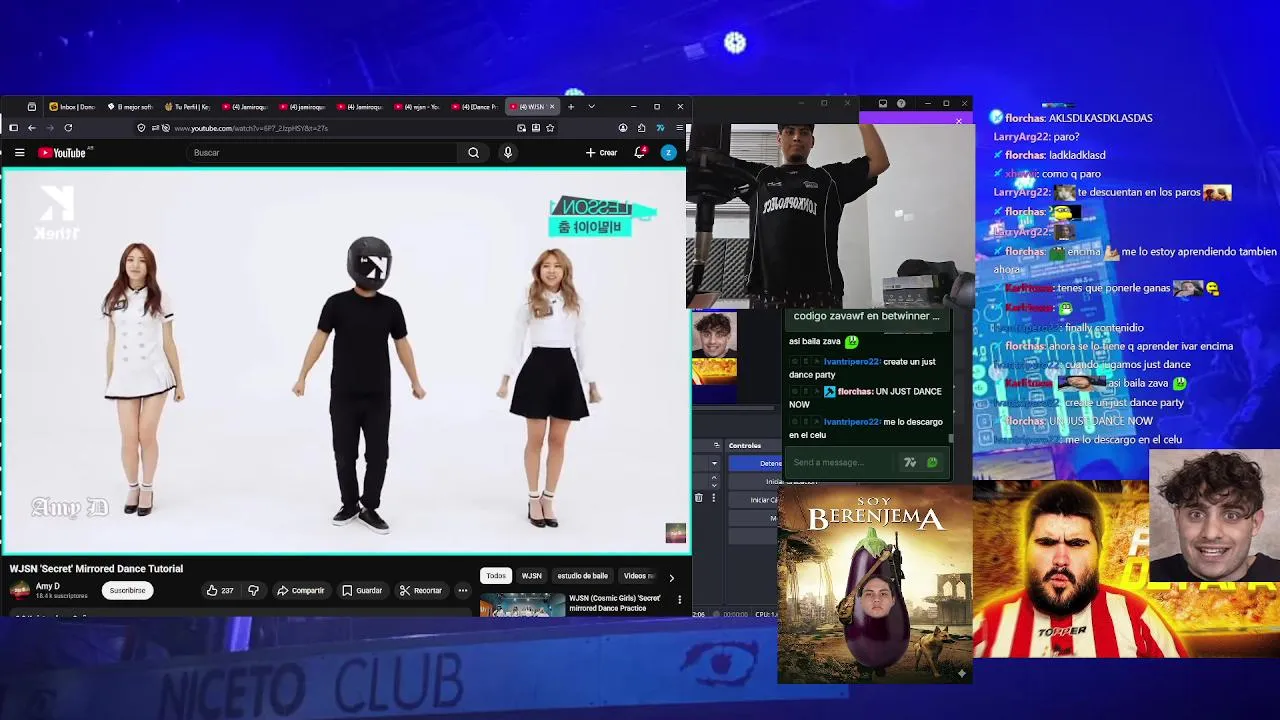Switch to the '(4) [Dance Pr' browser tab
Image resolution: width=1280 pixels, height=720 pixels.
click(475, 107)
